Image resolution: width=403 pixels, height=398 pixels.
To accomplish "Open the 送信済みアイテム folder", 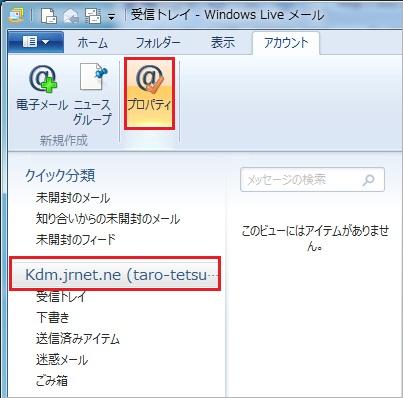I will coord(78,339).
